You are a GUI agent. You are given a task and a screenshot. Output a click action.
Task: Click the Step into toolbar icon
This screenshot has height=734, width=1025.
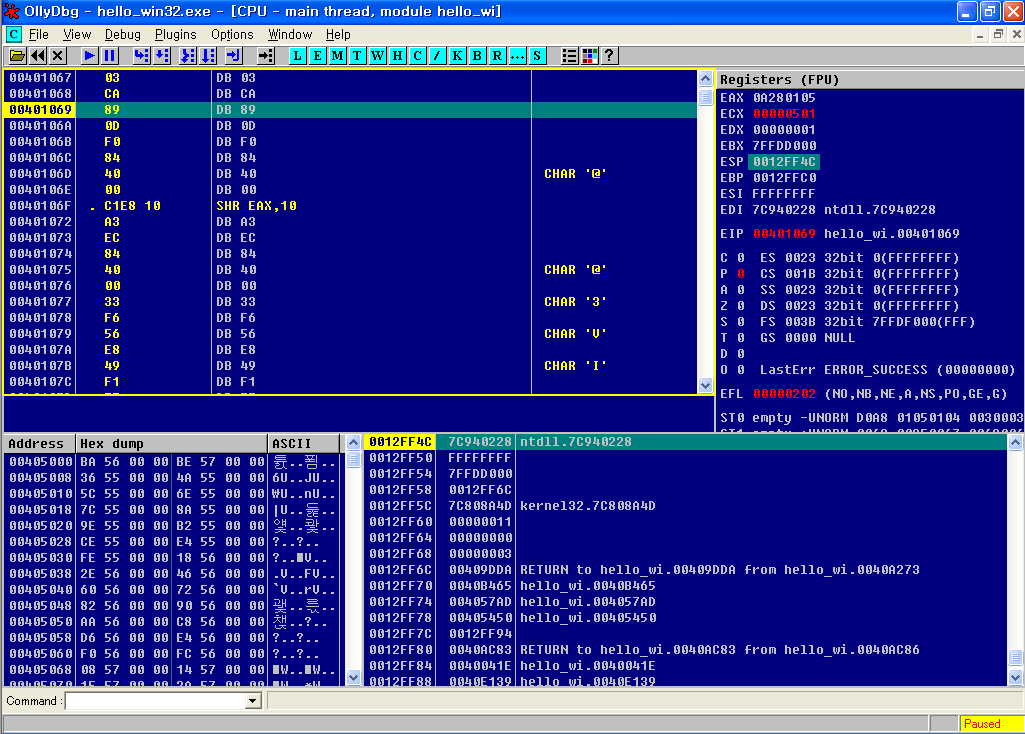tap(141, 56)
